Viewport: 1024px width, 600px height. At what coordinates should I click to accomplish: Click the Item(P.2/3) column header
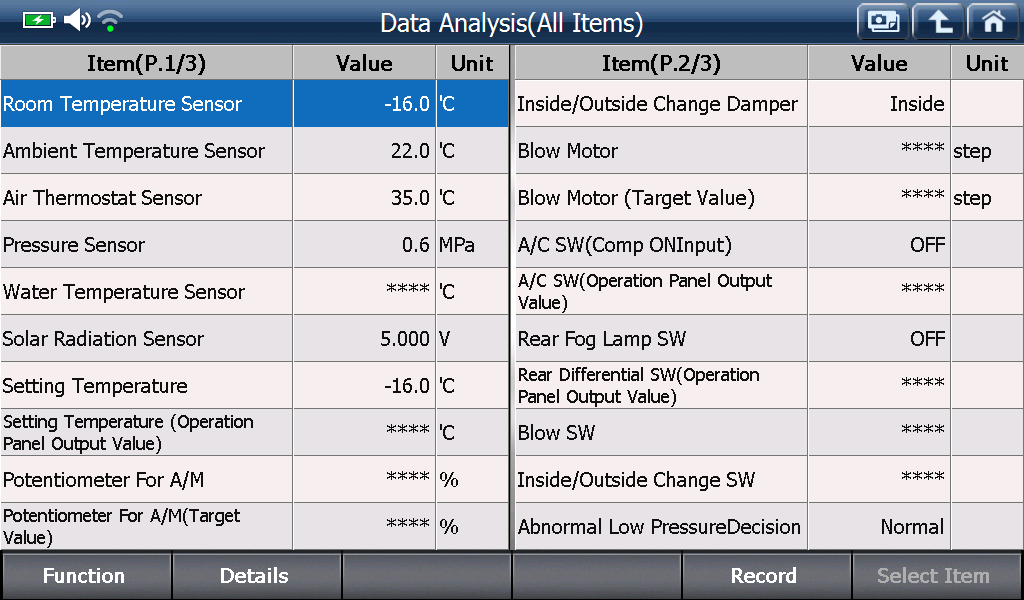pos(661,63)
